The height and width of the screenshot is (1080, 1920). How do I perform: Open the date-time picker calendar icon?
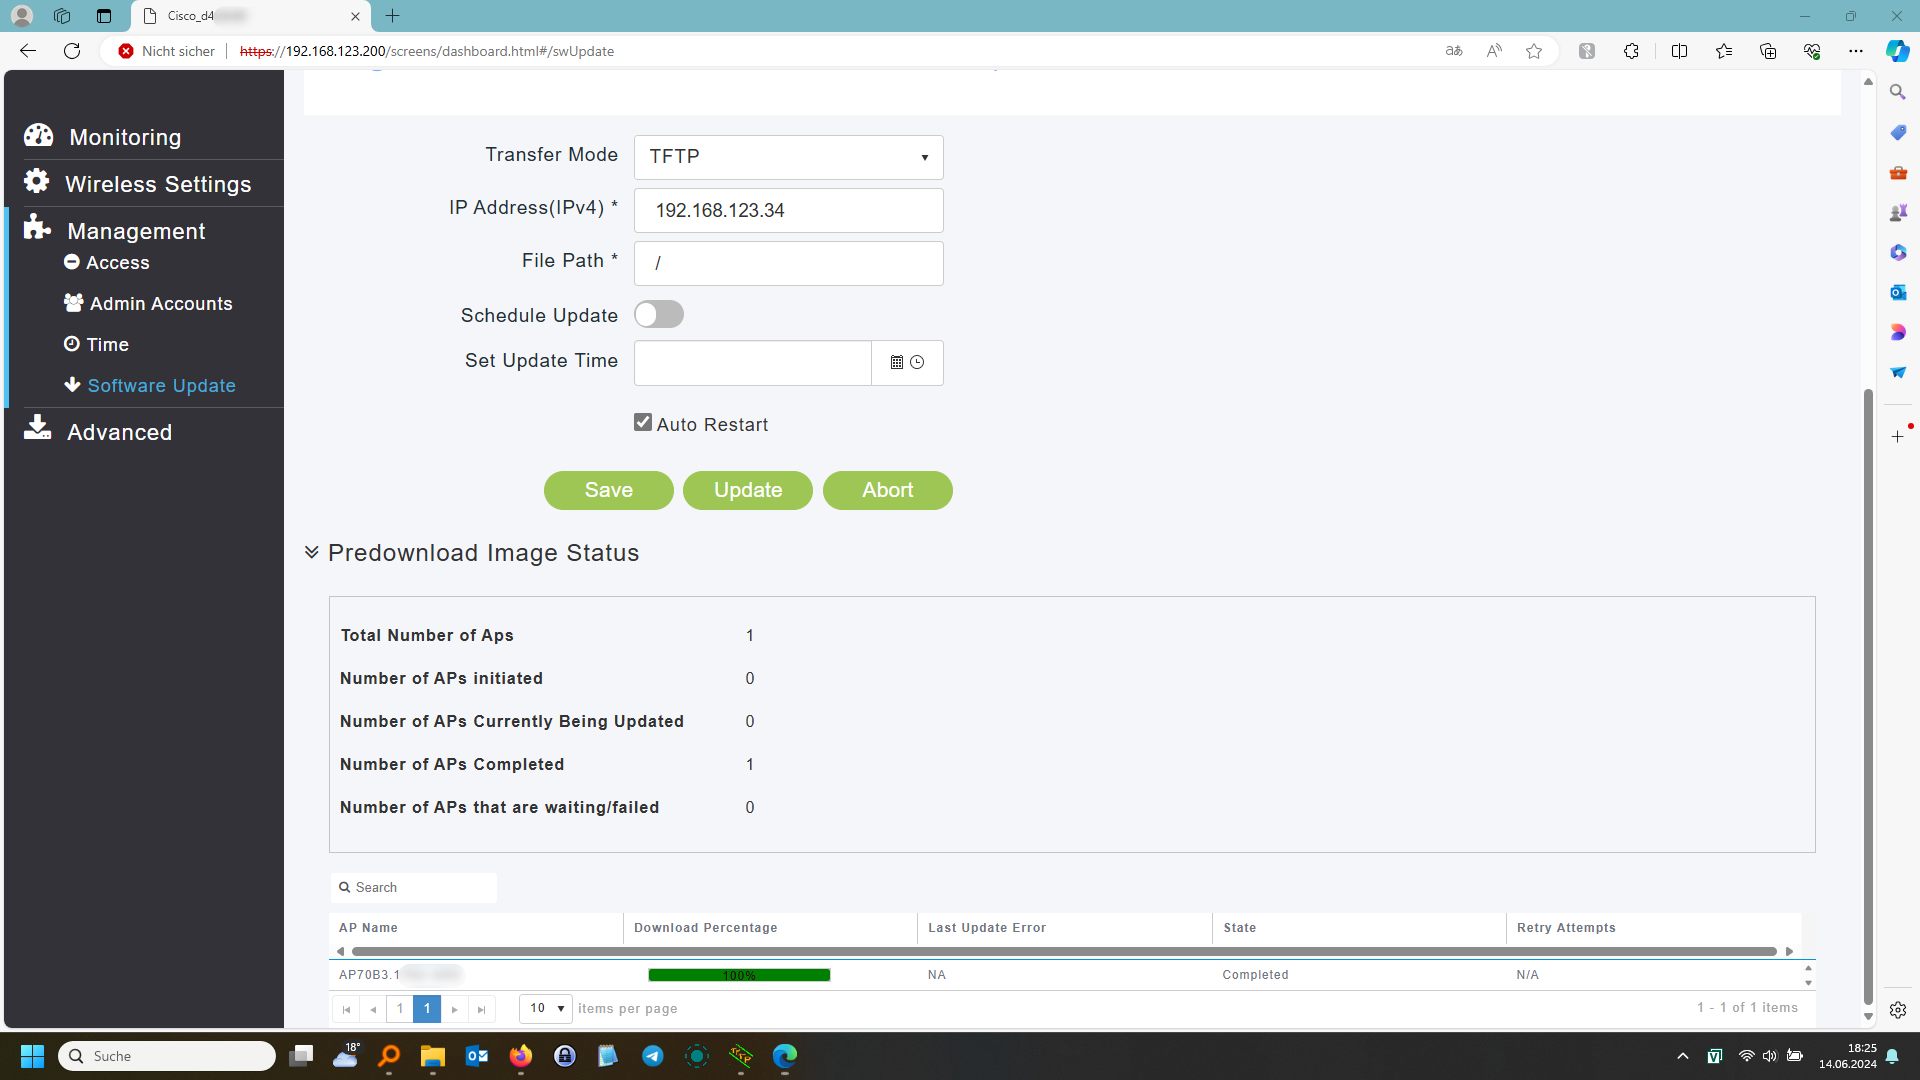click(897, 363)
